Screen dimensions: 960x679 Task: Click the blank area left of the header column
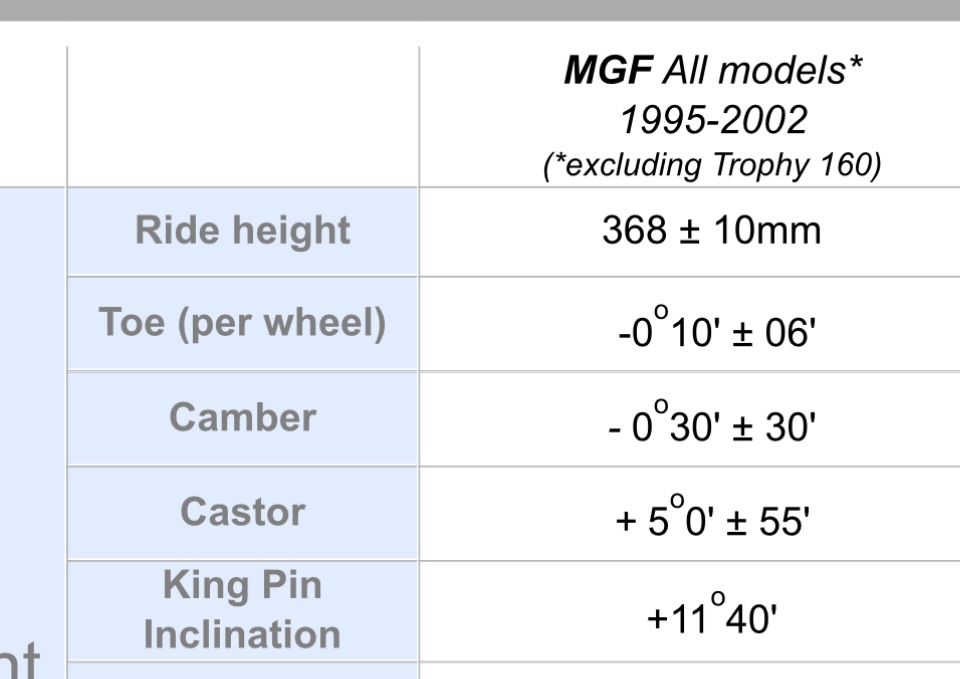[32, 110]
